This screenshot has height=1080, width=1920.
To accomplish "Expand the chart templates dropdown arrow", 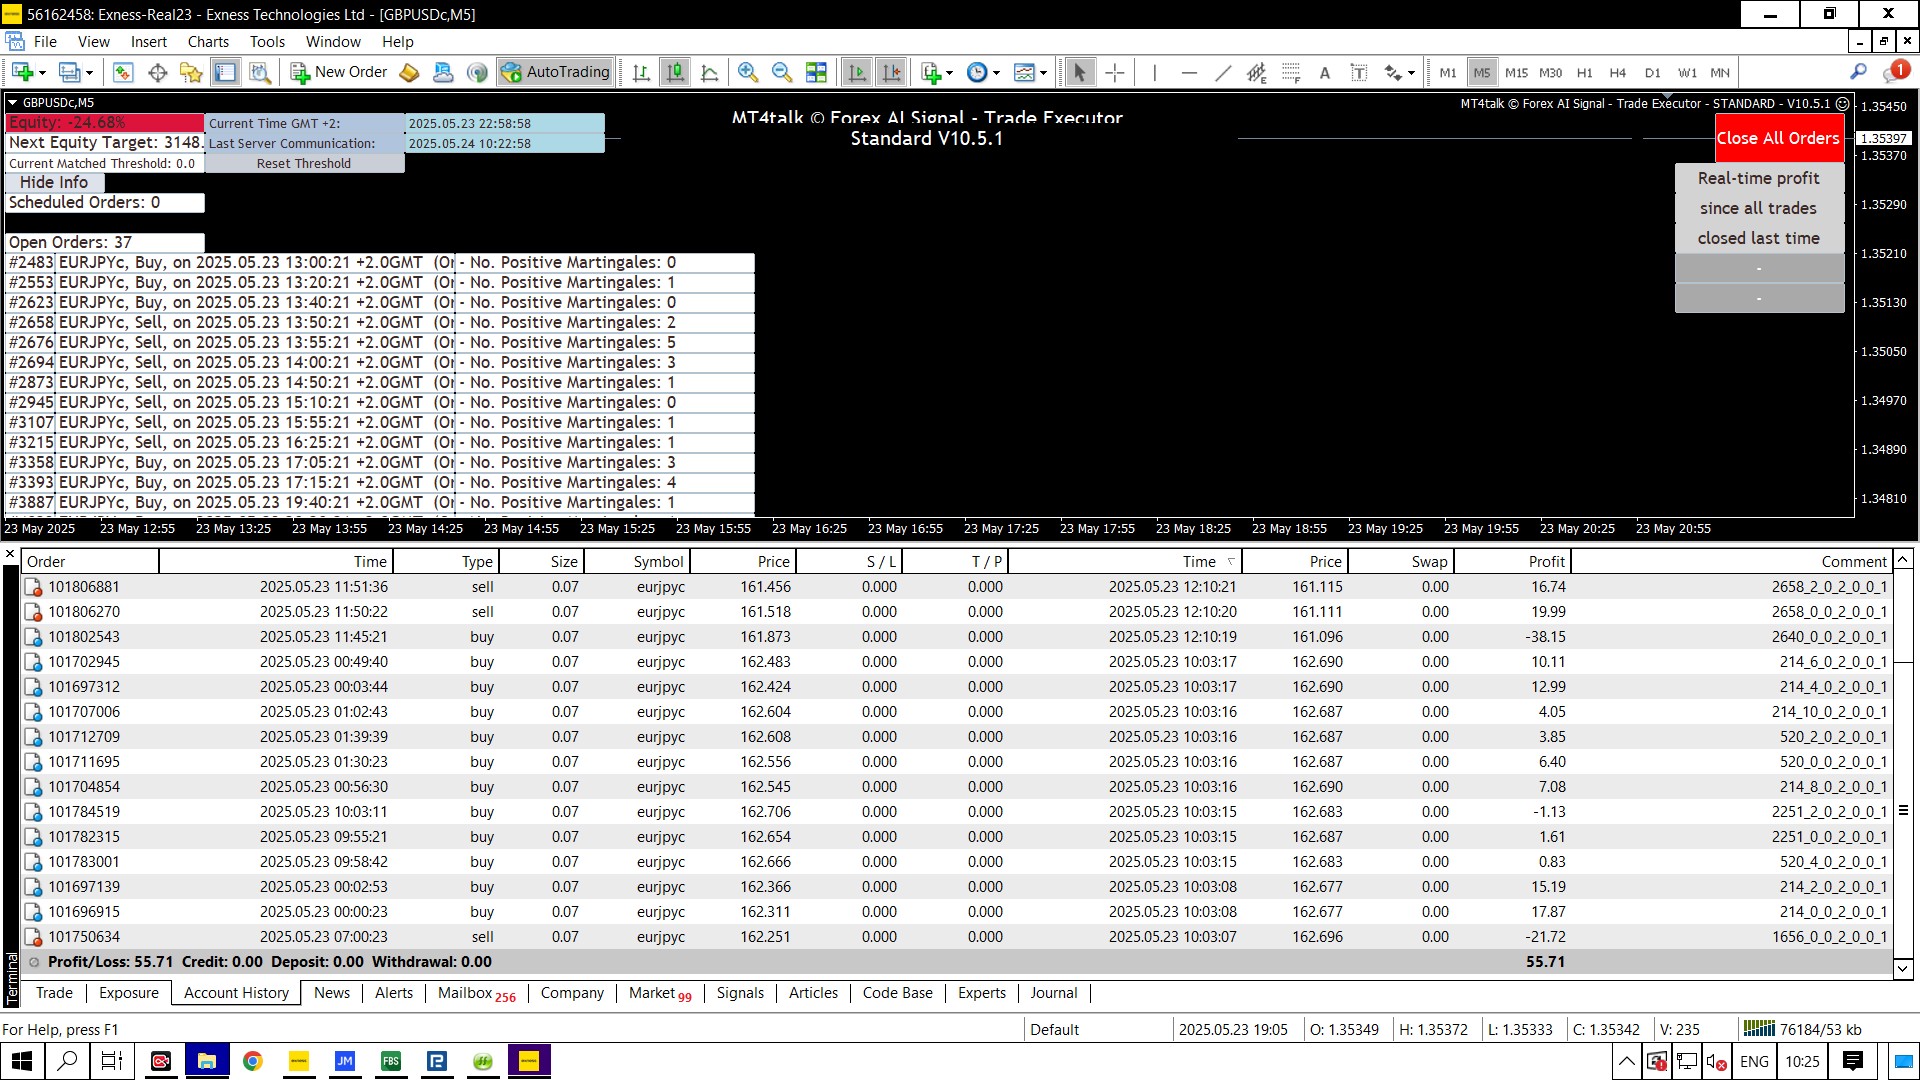I will click(x=1043, y=72).
